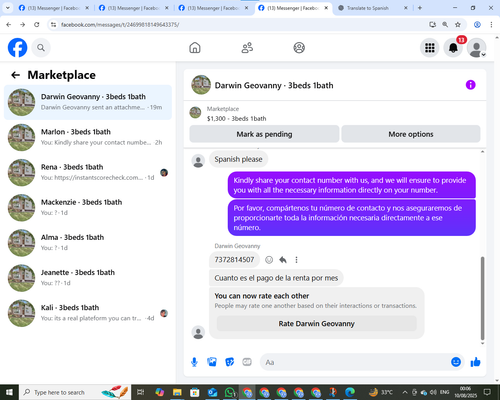Click Mark as pending button
This screenshot has height=400, width=500.
coord(264,134)
